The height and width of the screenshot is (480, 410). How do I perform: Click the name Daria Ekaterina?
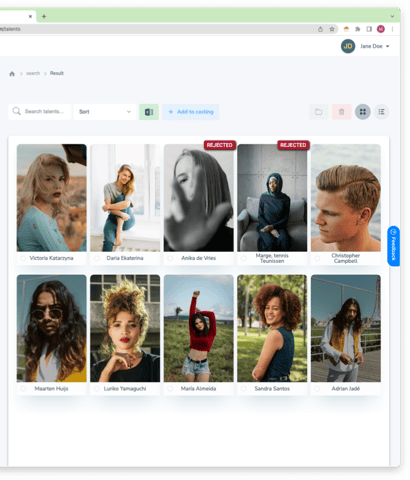coord(125,258)
